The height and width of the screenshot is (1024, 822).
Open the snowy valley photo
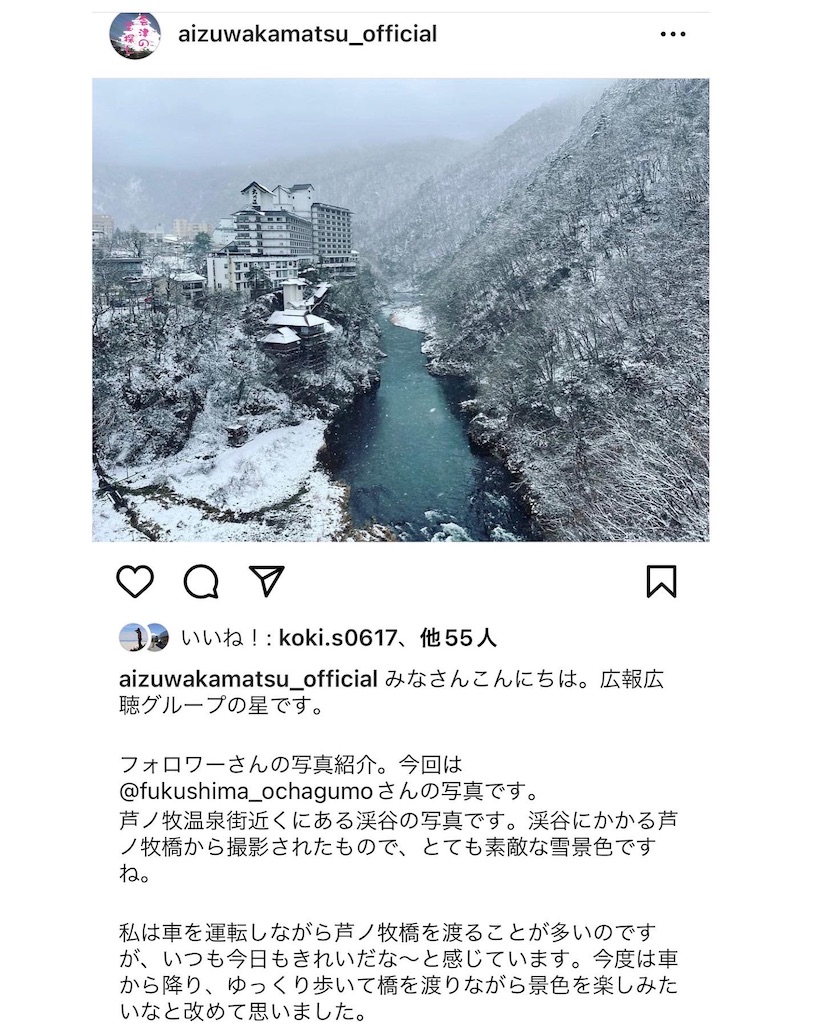pos(401,310)
